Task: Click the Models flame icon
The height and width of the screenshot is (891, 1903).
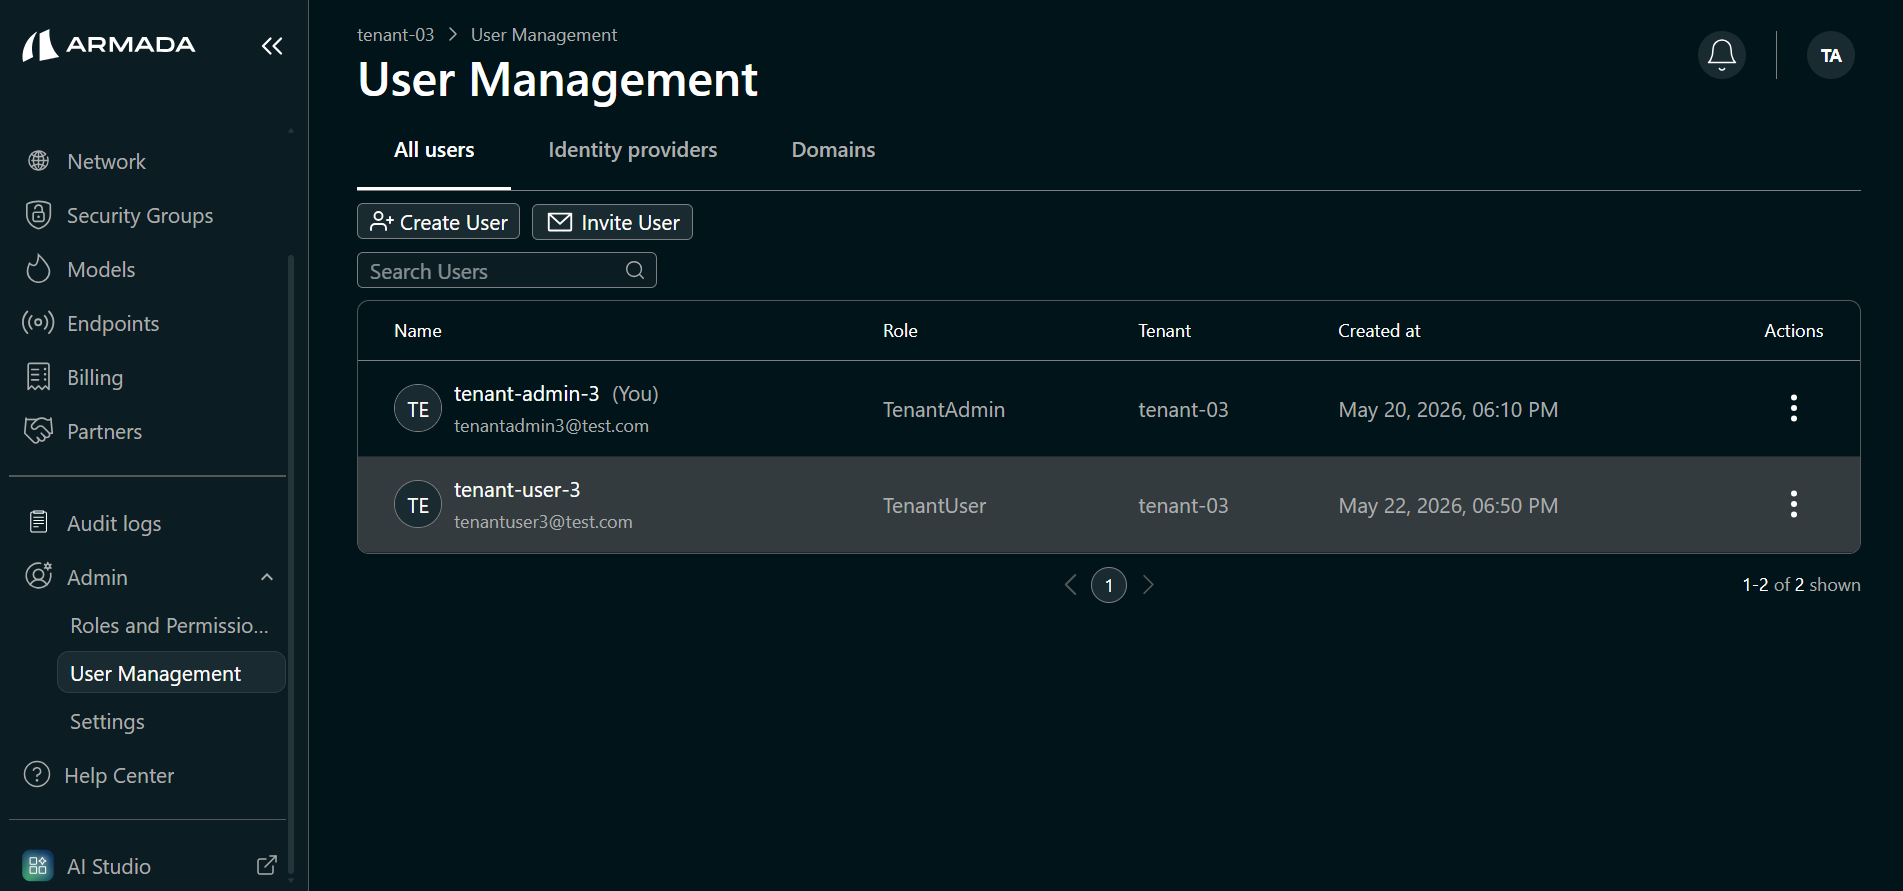Action: [38, 269]
